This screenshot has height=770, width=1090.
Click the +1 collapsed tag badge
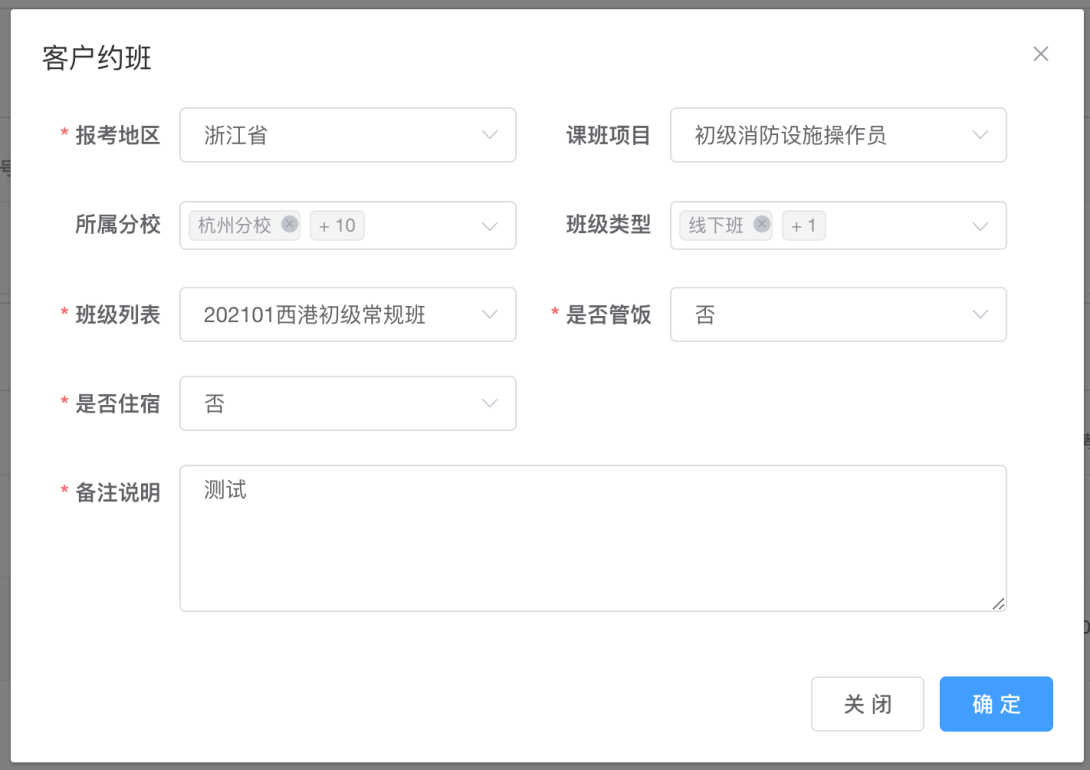click(803, 226)
